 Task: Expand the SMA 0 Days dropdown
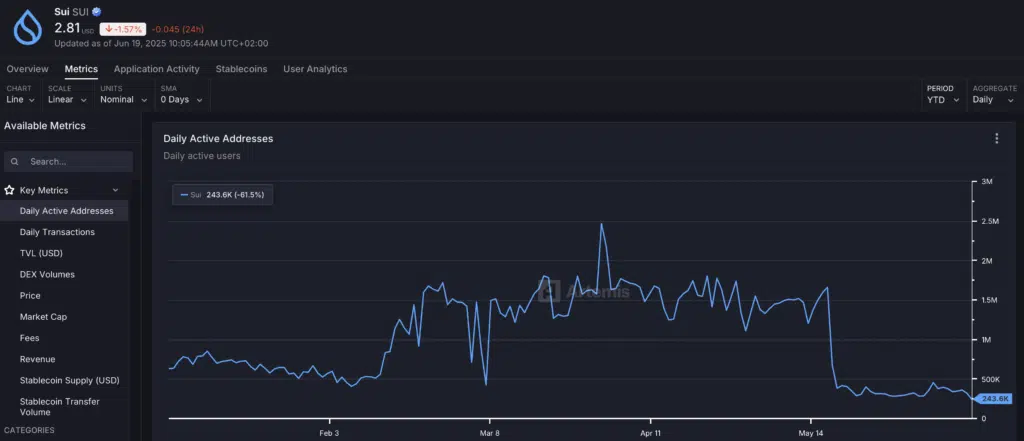182,100
